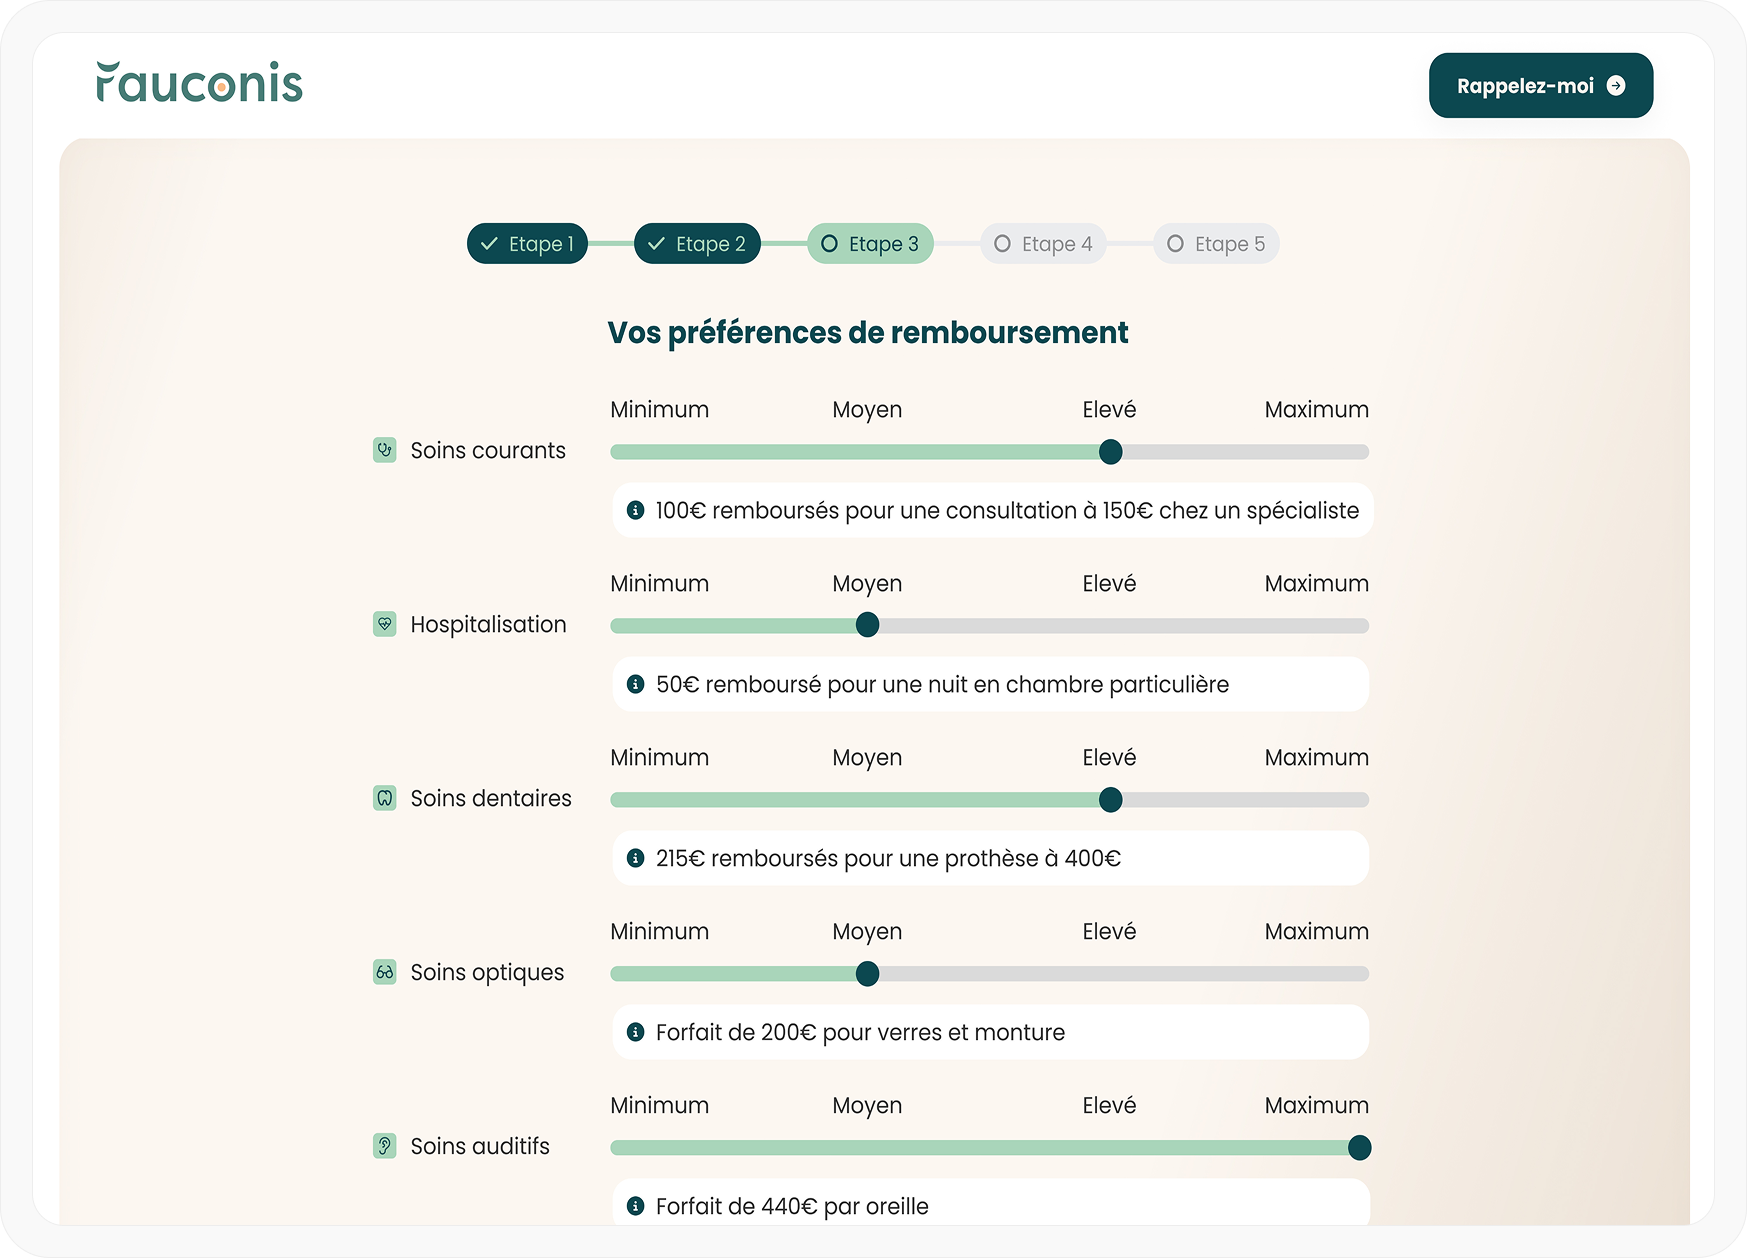This screenshot has width=1747, height=1258.
Task: Click the tooth icon beside Soins dentaires
Action: pos(385,798)
